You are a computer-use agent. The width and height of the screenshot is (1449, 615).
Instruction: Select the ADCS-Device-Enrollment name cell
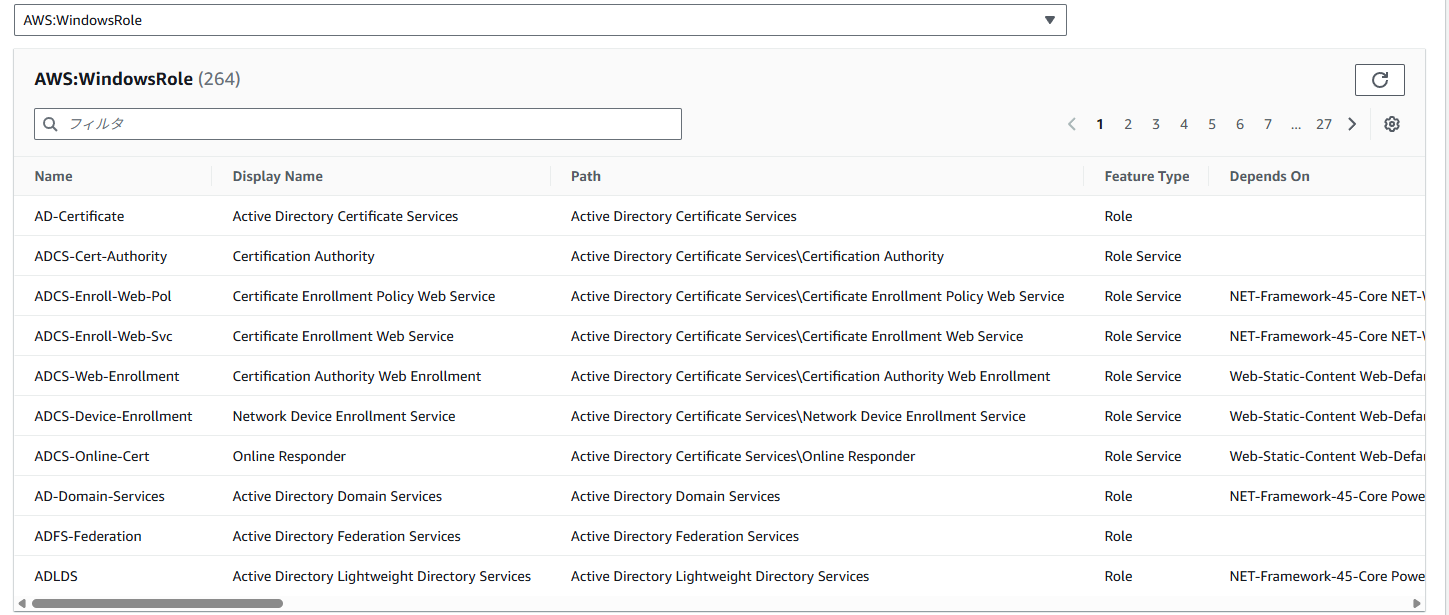click(114, 416)
